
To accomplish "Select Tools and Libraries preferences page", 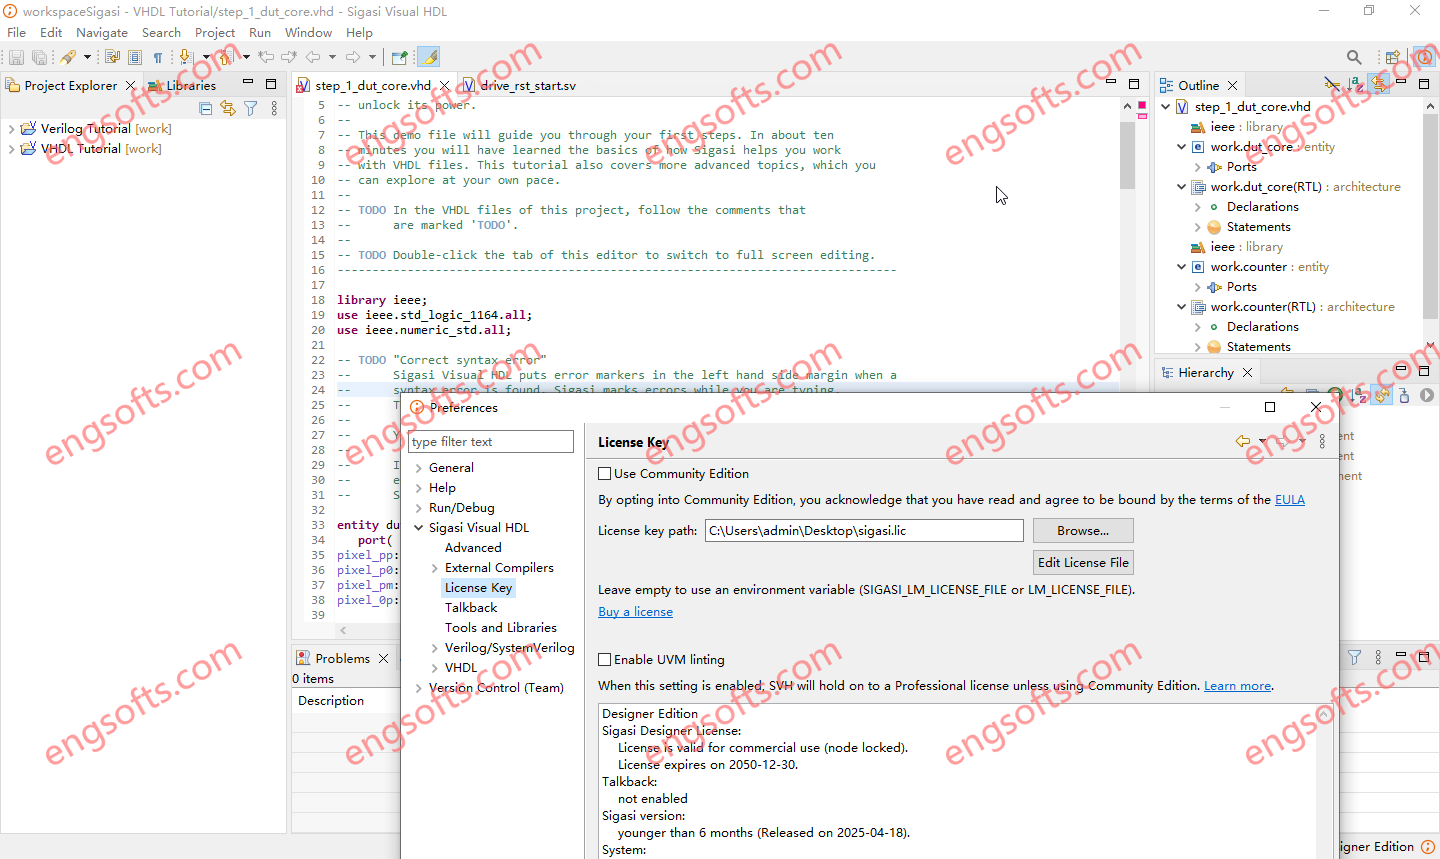I will (x=501, y=627).
